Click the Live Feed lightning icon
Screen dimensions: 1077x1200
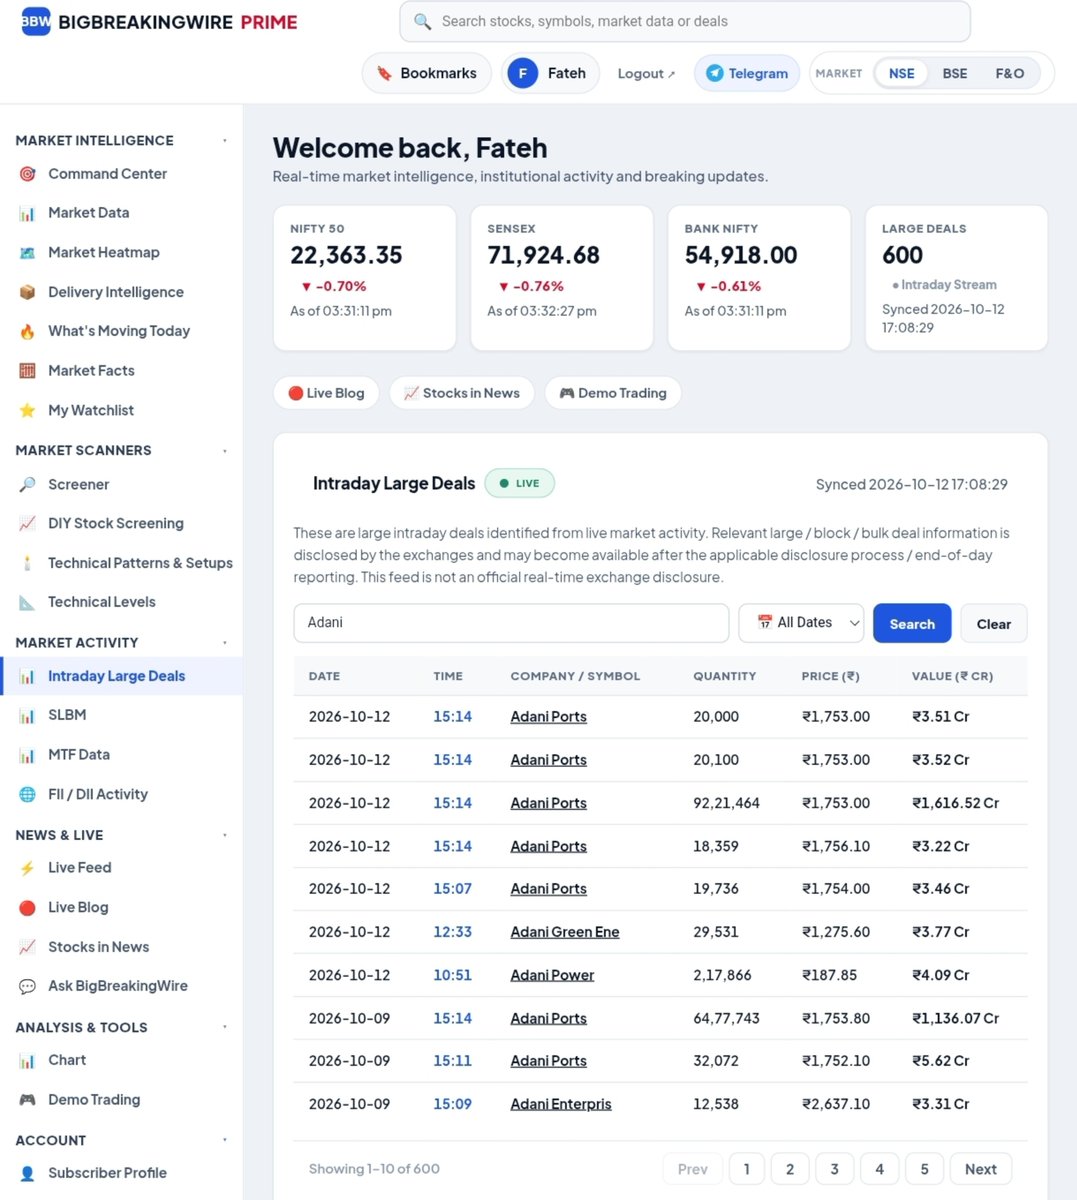coord(28,868)
